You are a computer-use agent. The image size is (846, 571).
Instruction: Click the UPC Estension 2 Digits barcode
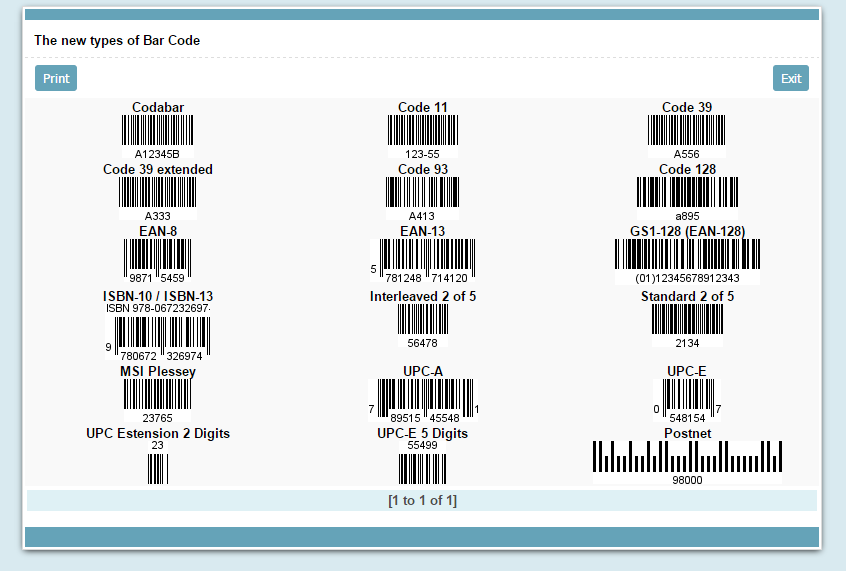coord(158,468)
